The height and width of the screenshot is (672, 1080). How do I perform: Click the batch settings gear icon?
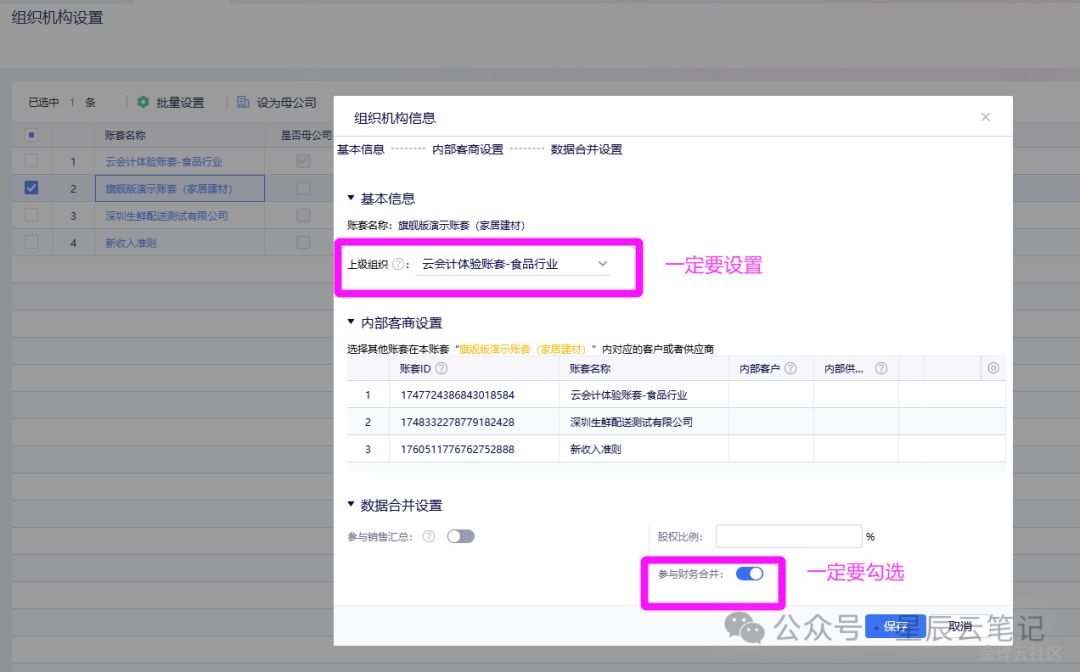143,102
